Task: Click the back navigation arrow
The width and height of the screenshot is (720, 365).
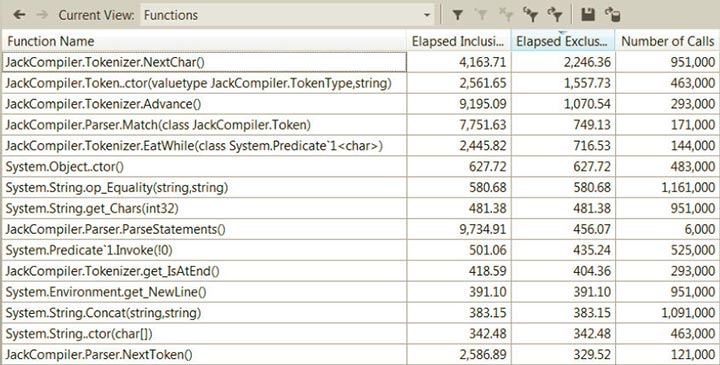Action: click(19, 15)
